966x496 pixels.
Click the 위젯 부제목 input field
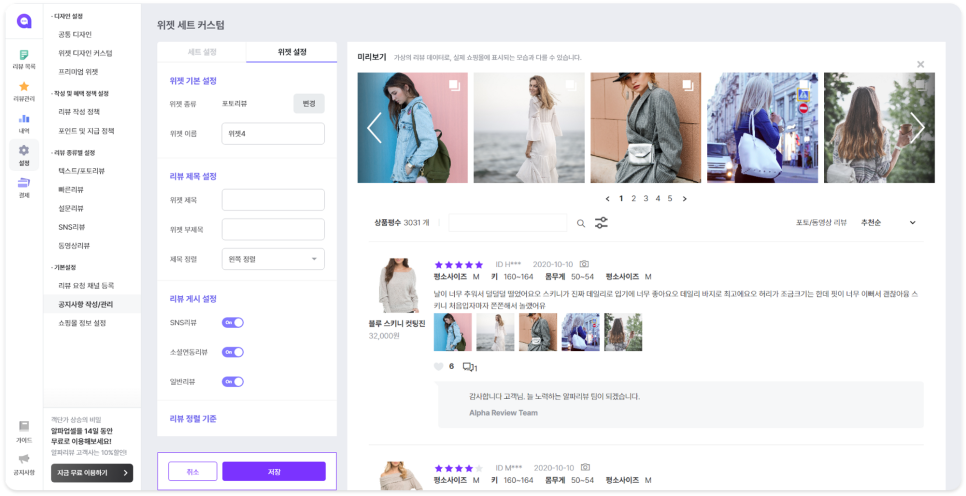[x=273, y=229]
